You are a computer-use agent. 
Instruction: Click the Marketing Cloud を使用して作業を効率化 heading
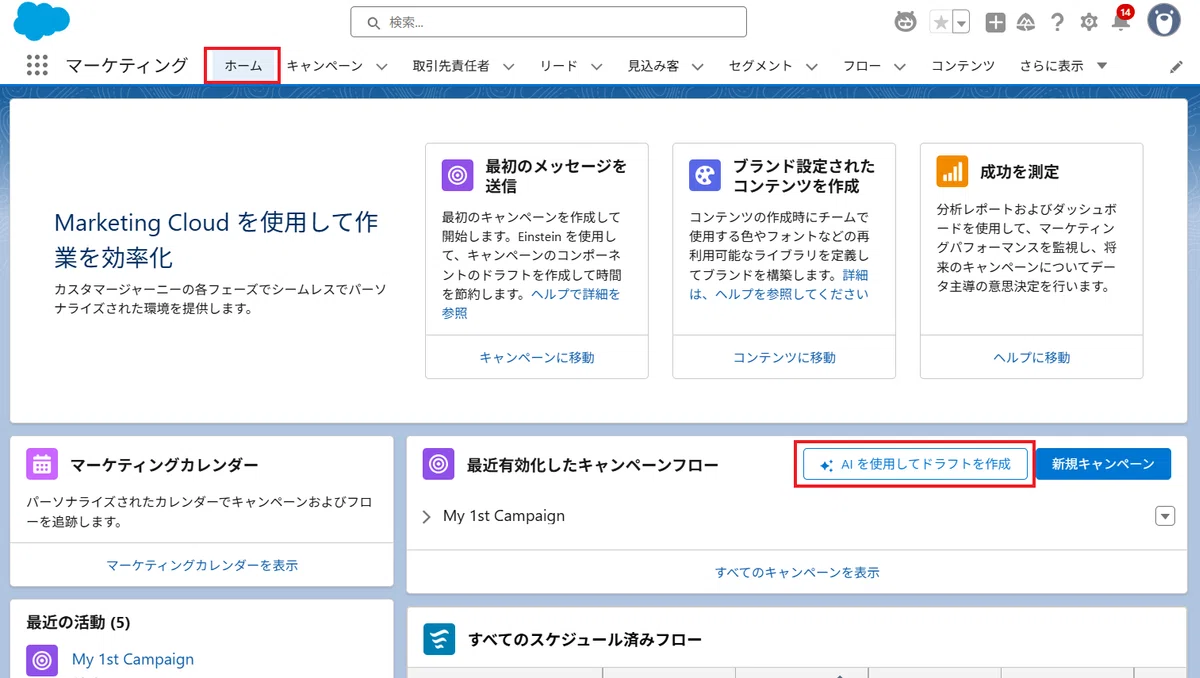pyautogui.click(x=216, y=240)
